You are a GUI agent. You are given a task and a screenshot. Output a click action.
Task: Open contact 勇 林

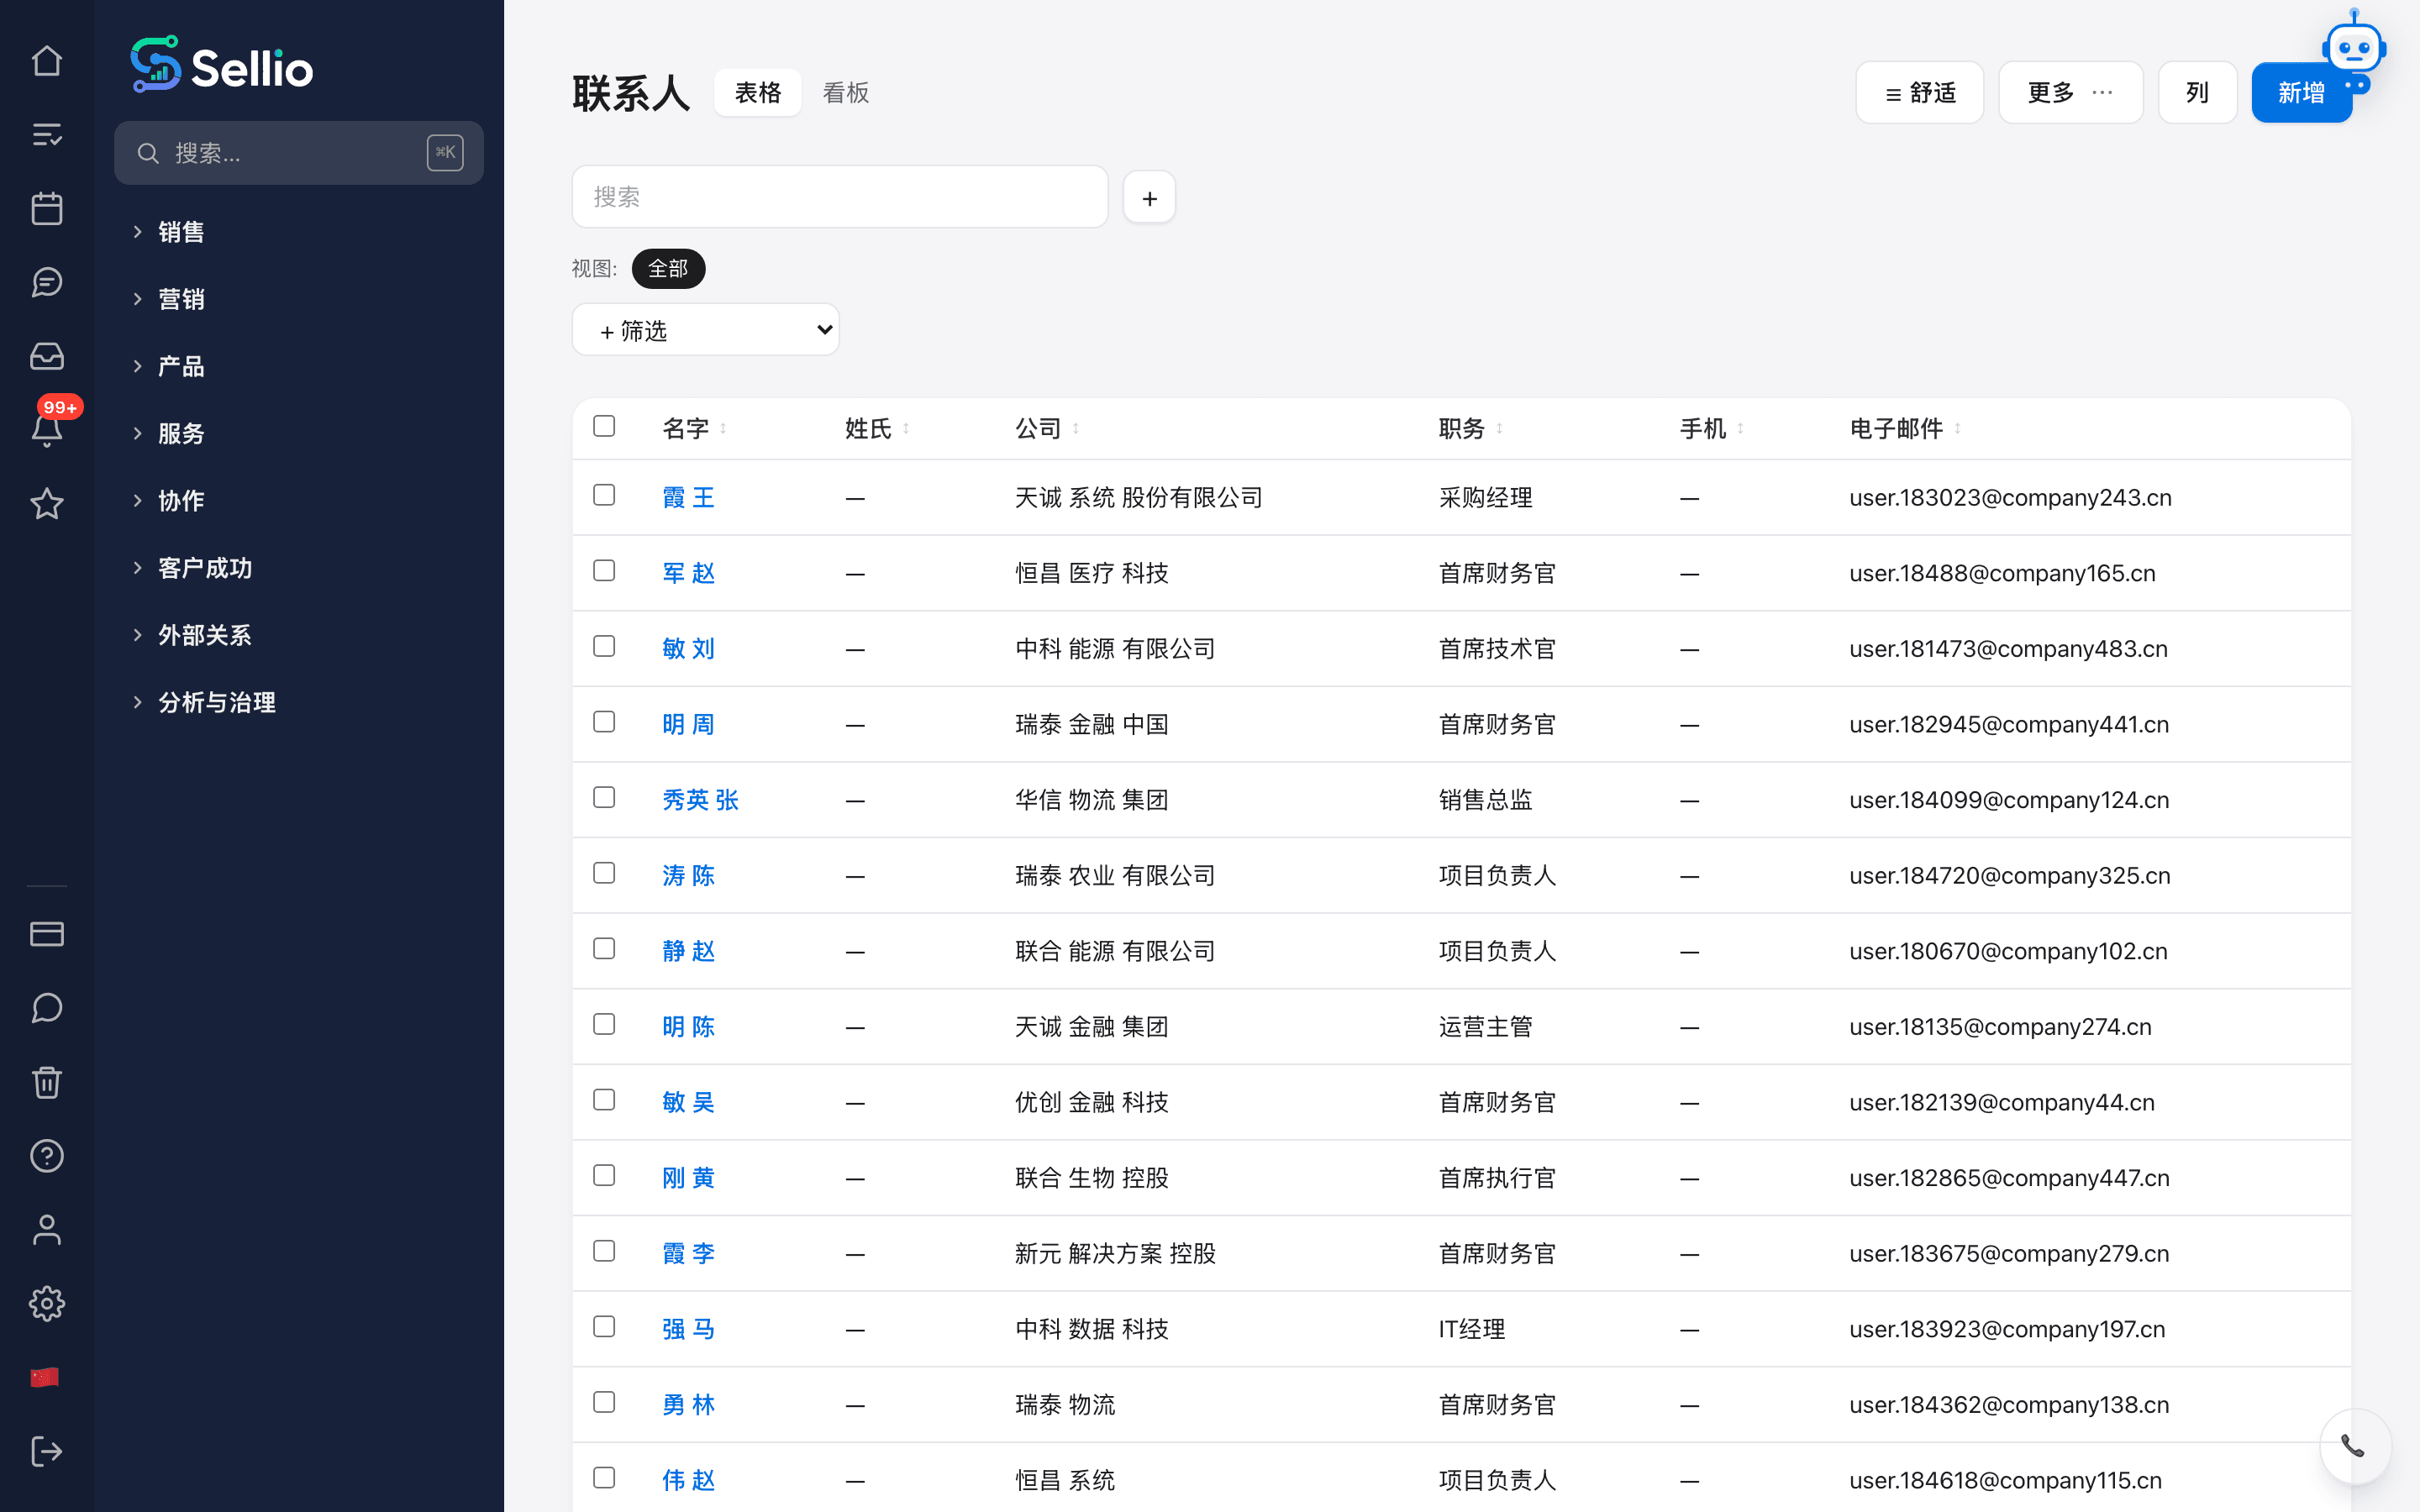click(688, 1405)
